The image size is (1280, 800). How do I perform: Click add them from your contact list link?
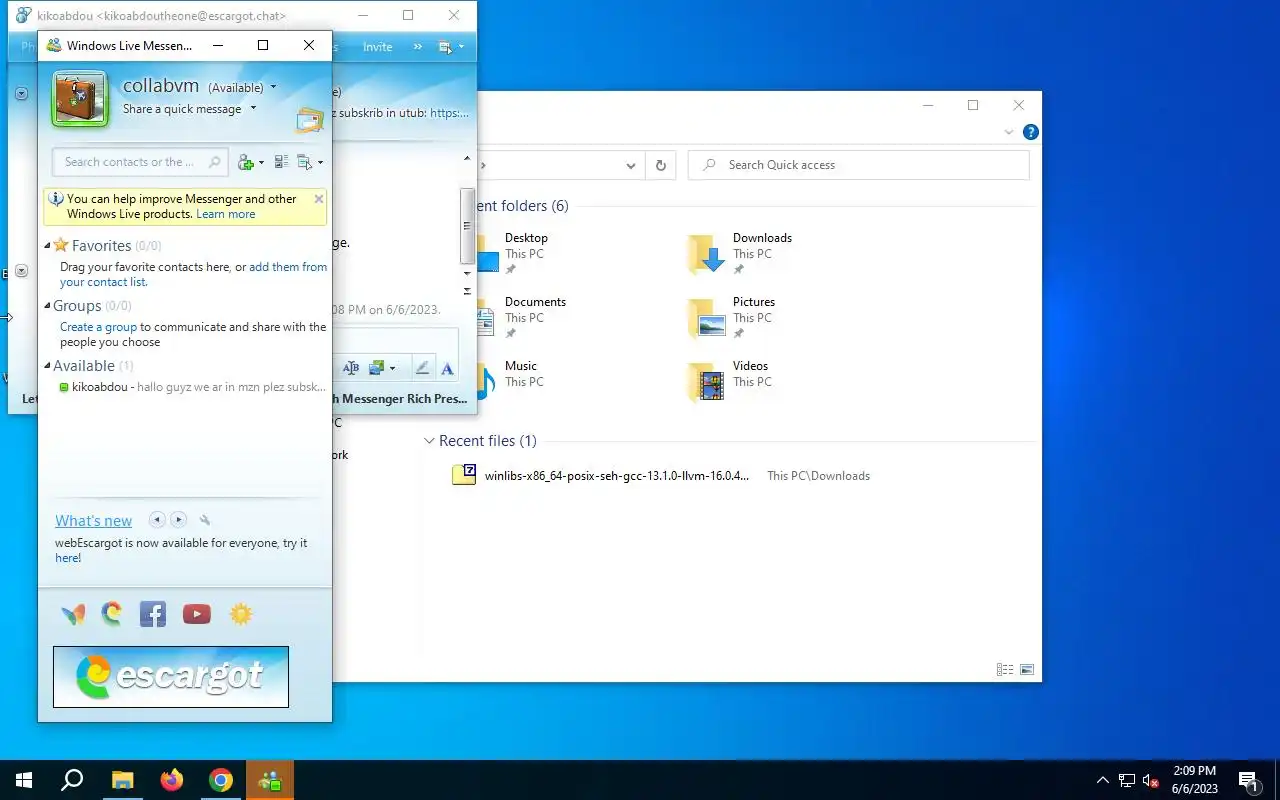click(x=193, y=274)
